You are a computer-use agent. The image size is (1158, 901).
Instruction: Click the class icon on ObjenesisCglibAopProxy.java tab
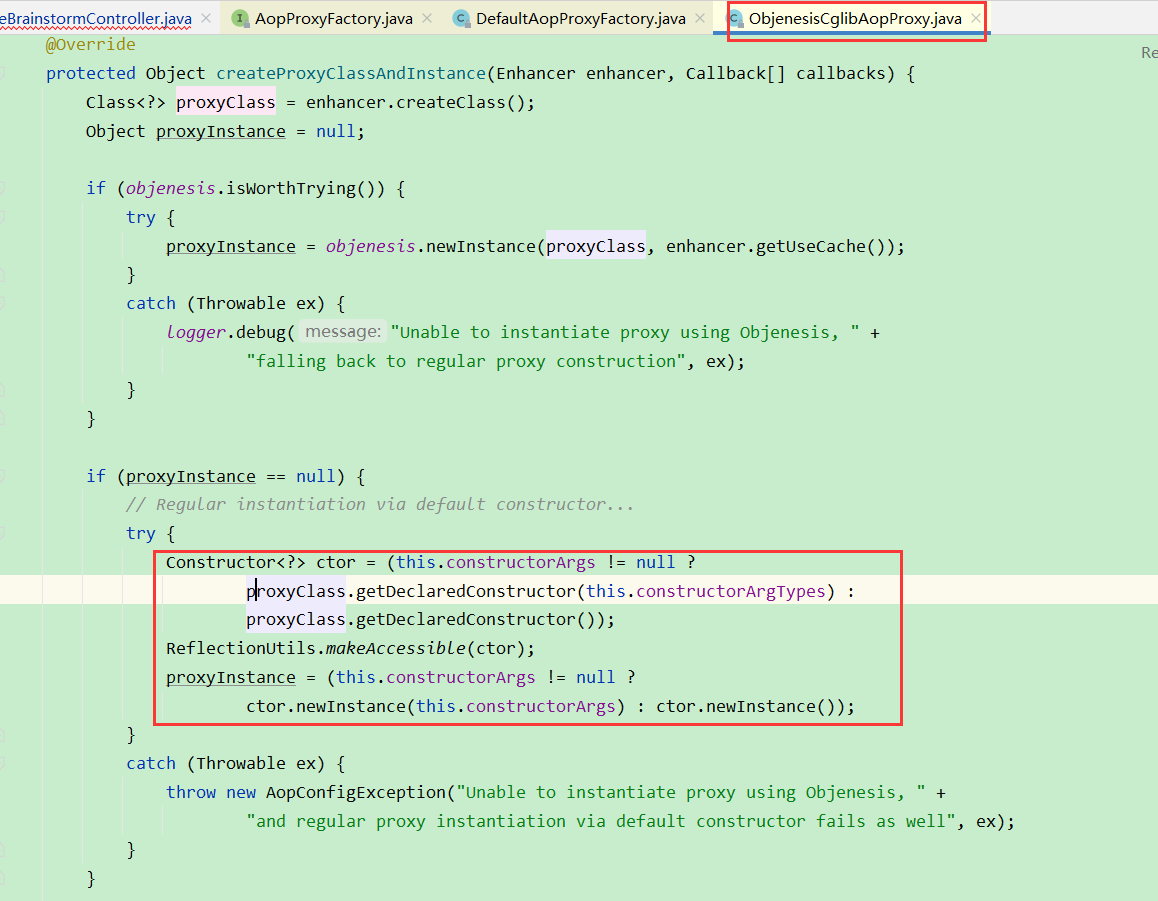[x=734, y=18]
